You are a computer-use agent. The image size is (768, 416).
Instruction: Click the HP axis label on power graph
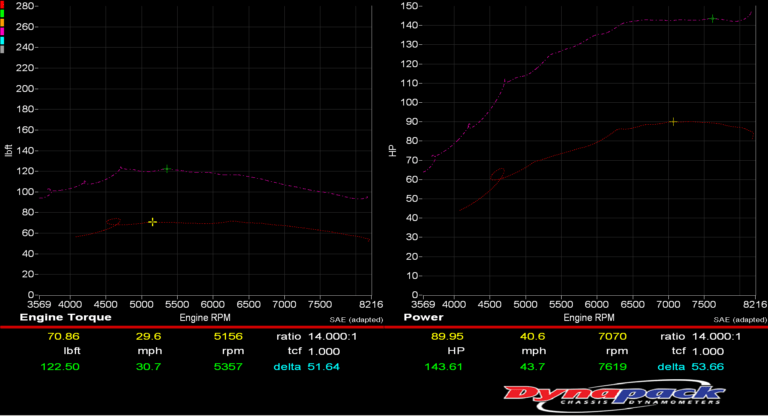coord(393,150)
